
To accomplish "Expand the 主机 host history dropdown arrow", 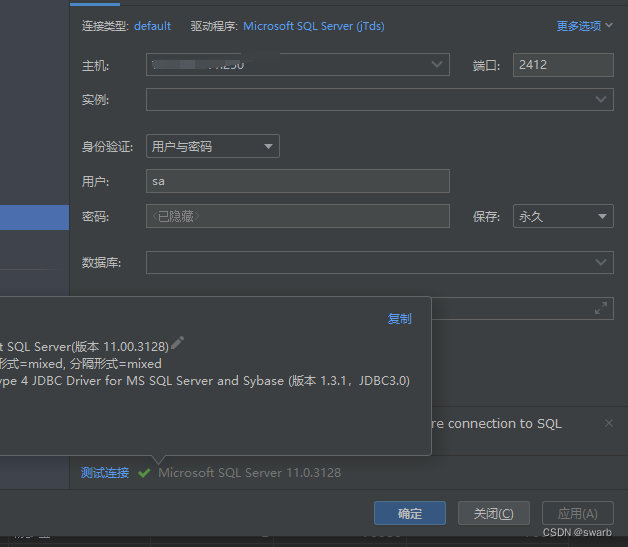I will tap(437, 64).
